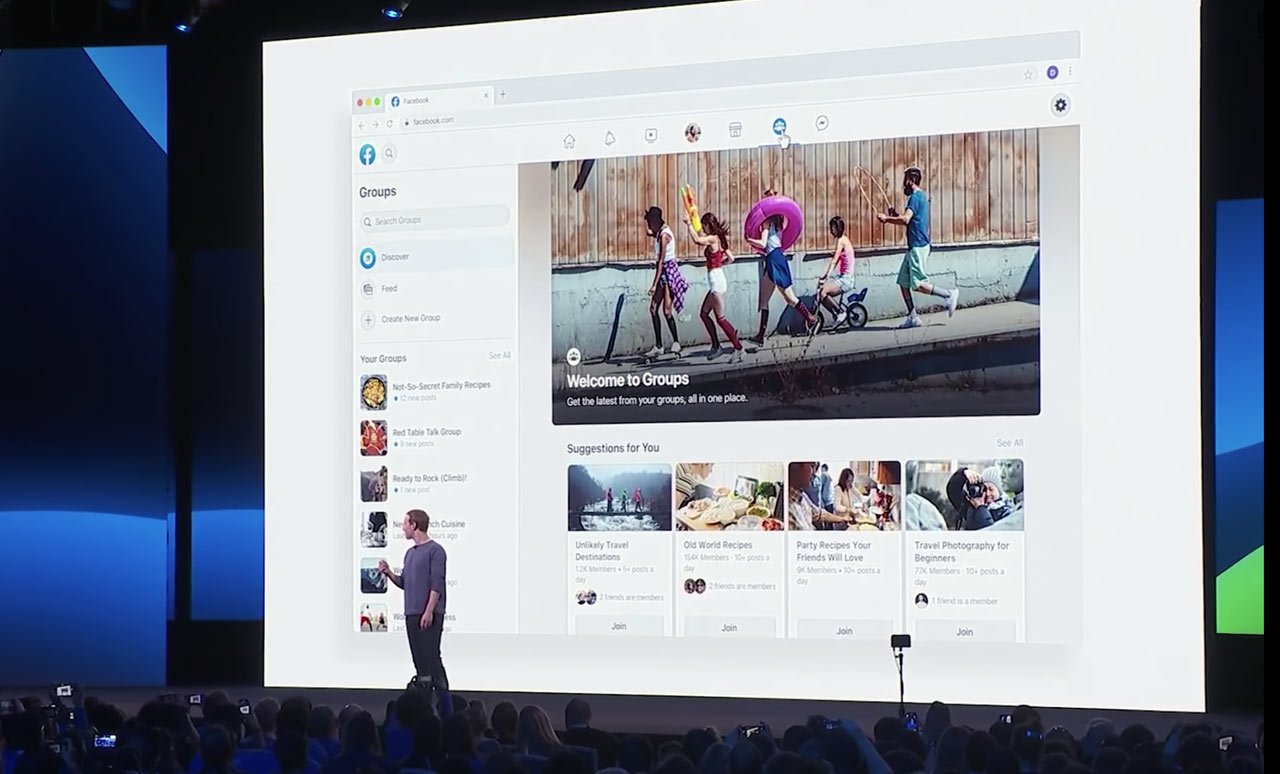The image size is (1280, 774).
Task: Click the search magnifier beside Facebook logo
Action: tap(389, 153)
